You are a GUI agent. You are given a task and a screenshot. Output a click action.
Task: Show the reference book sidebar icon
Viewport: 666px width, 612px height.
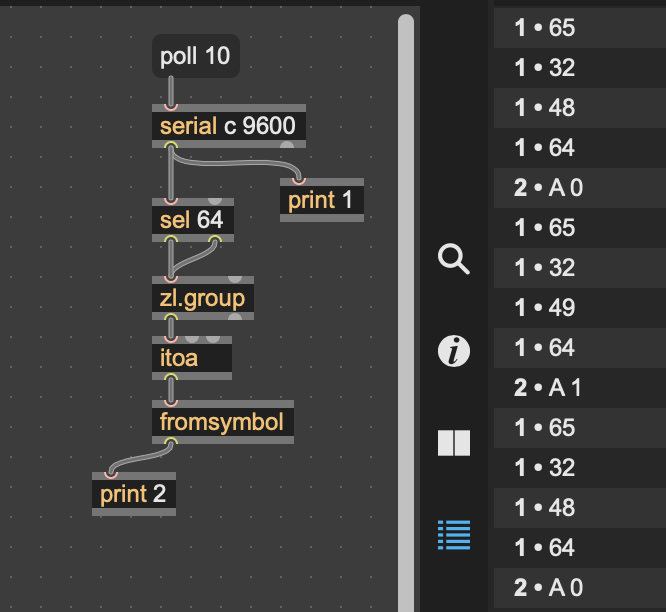click(x=454, y=443)
